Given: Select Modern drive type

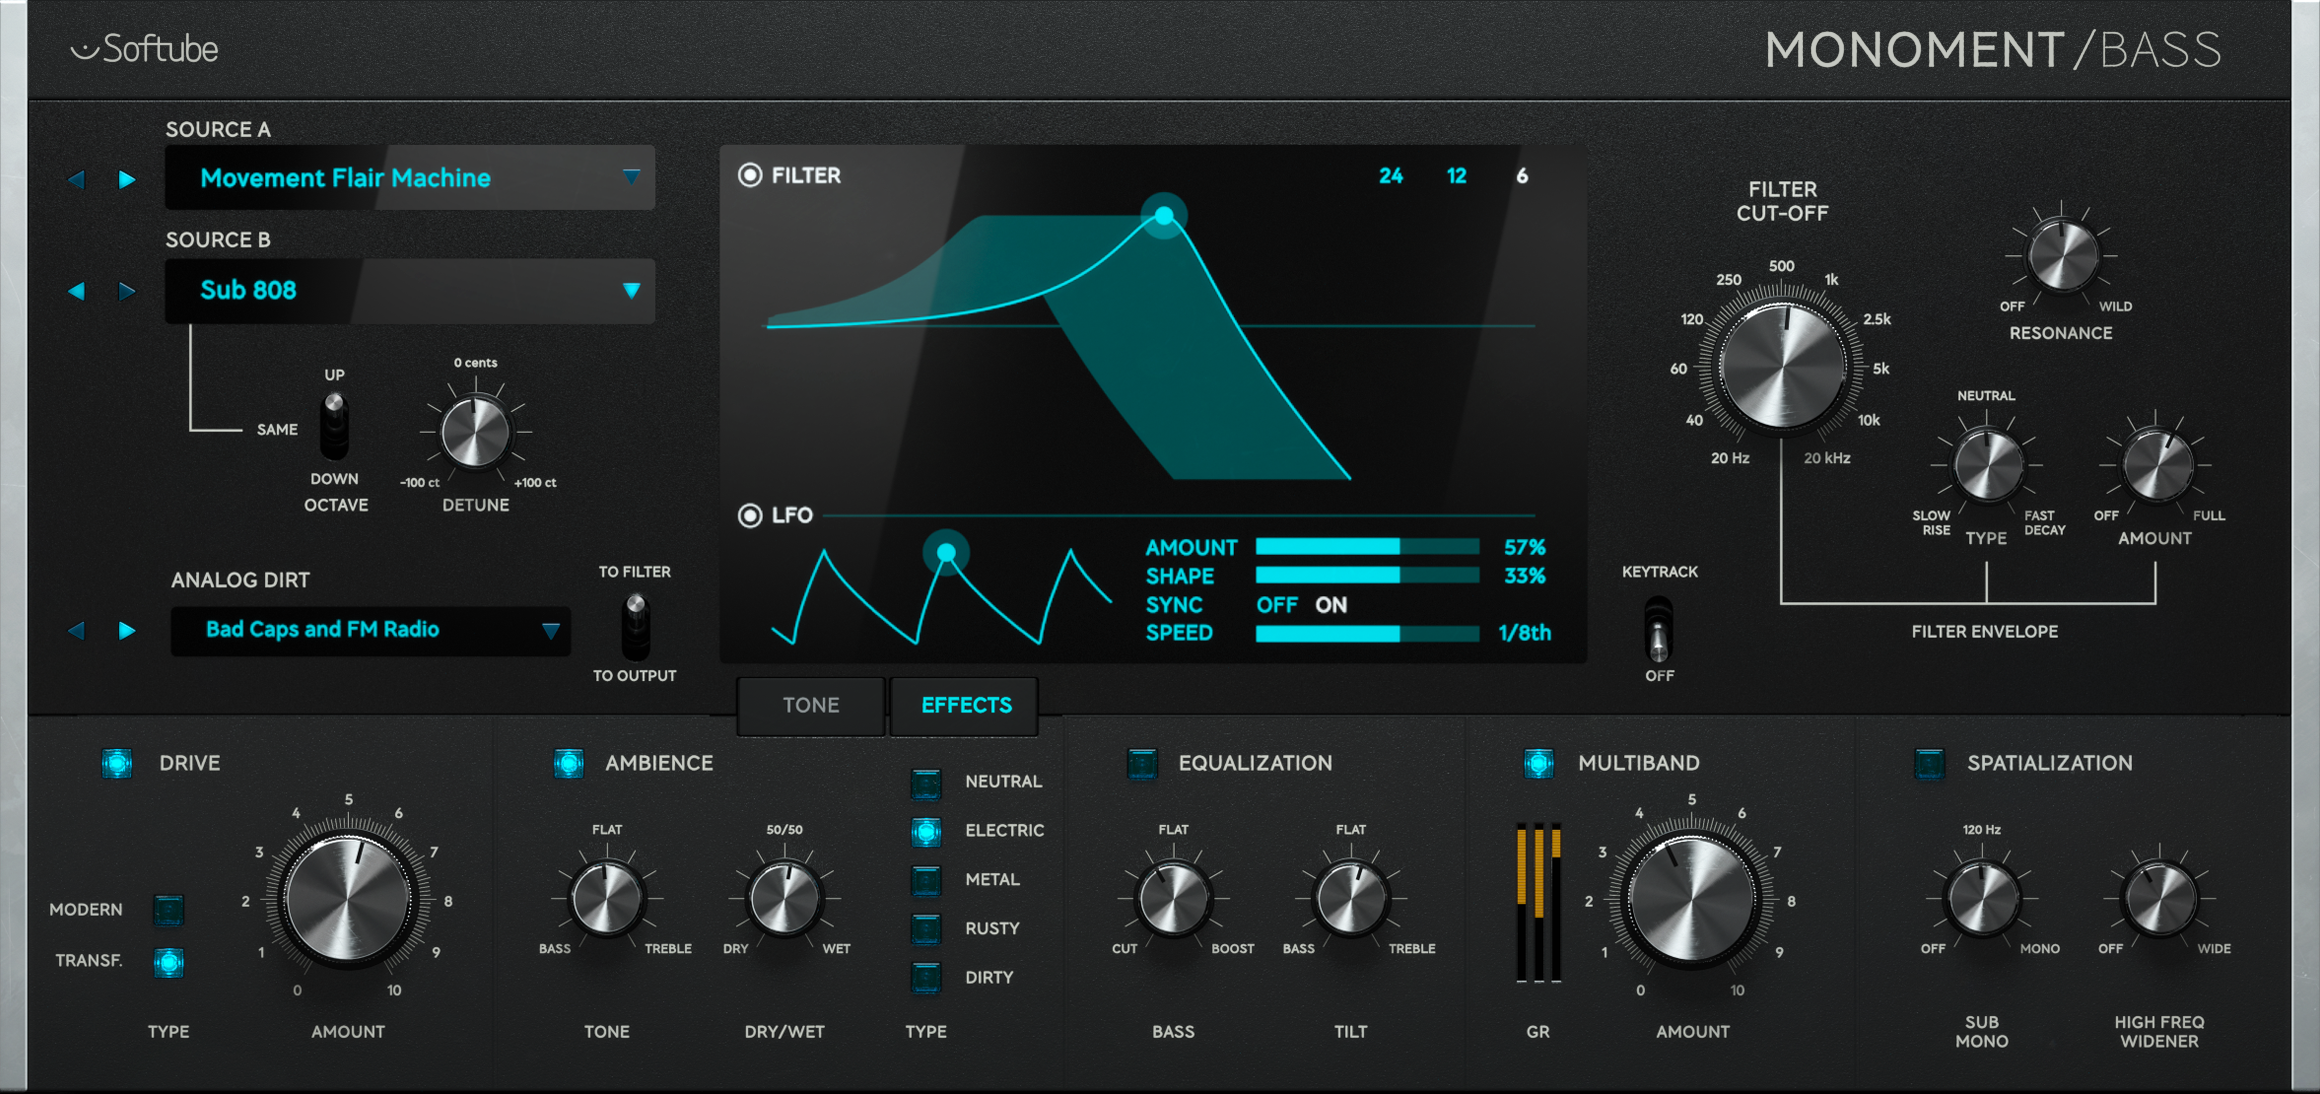Looking at the screenshot, I should [x=168, y=910].
